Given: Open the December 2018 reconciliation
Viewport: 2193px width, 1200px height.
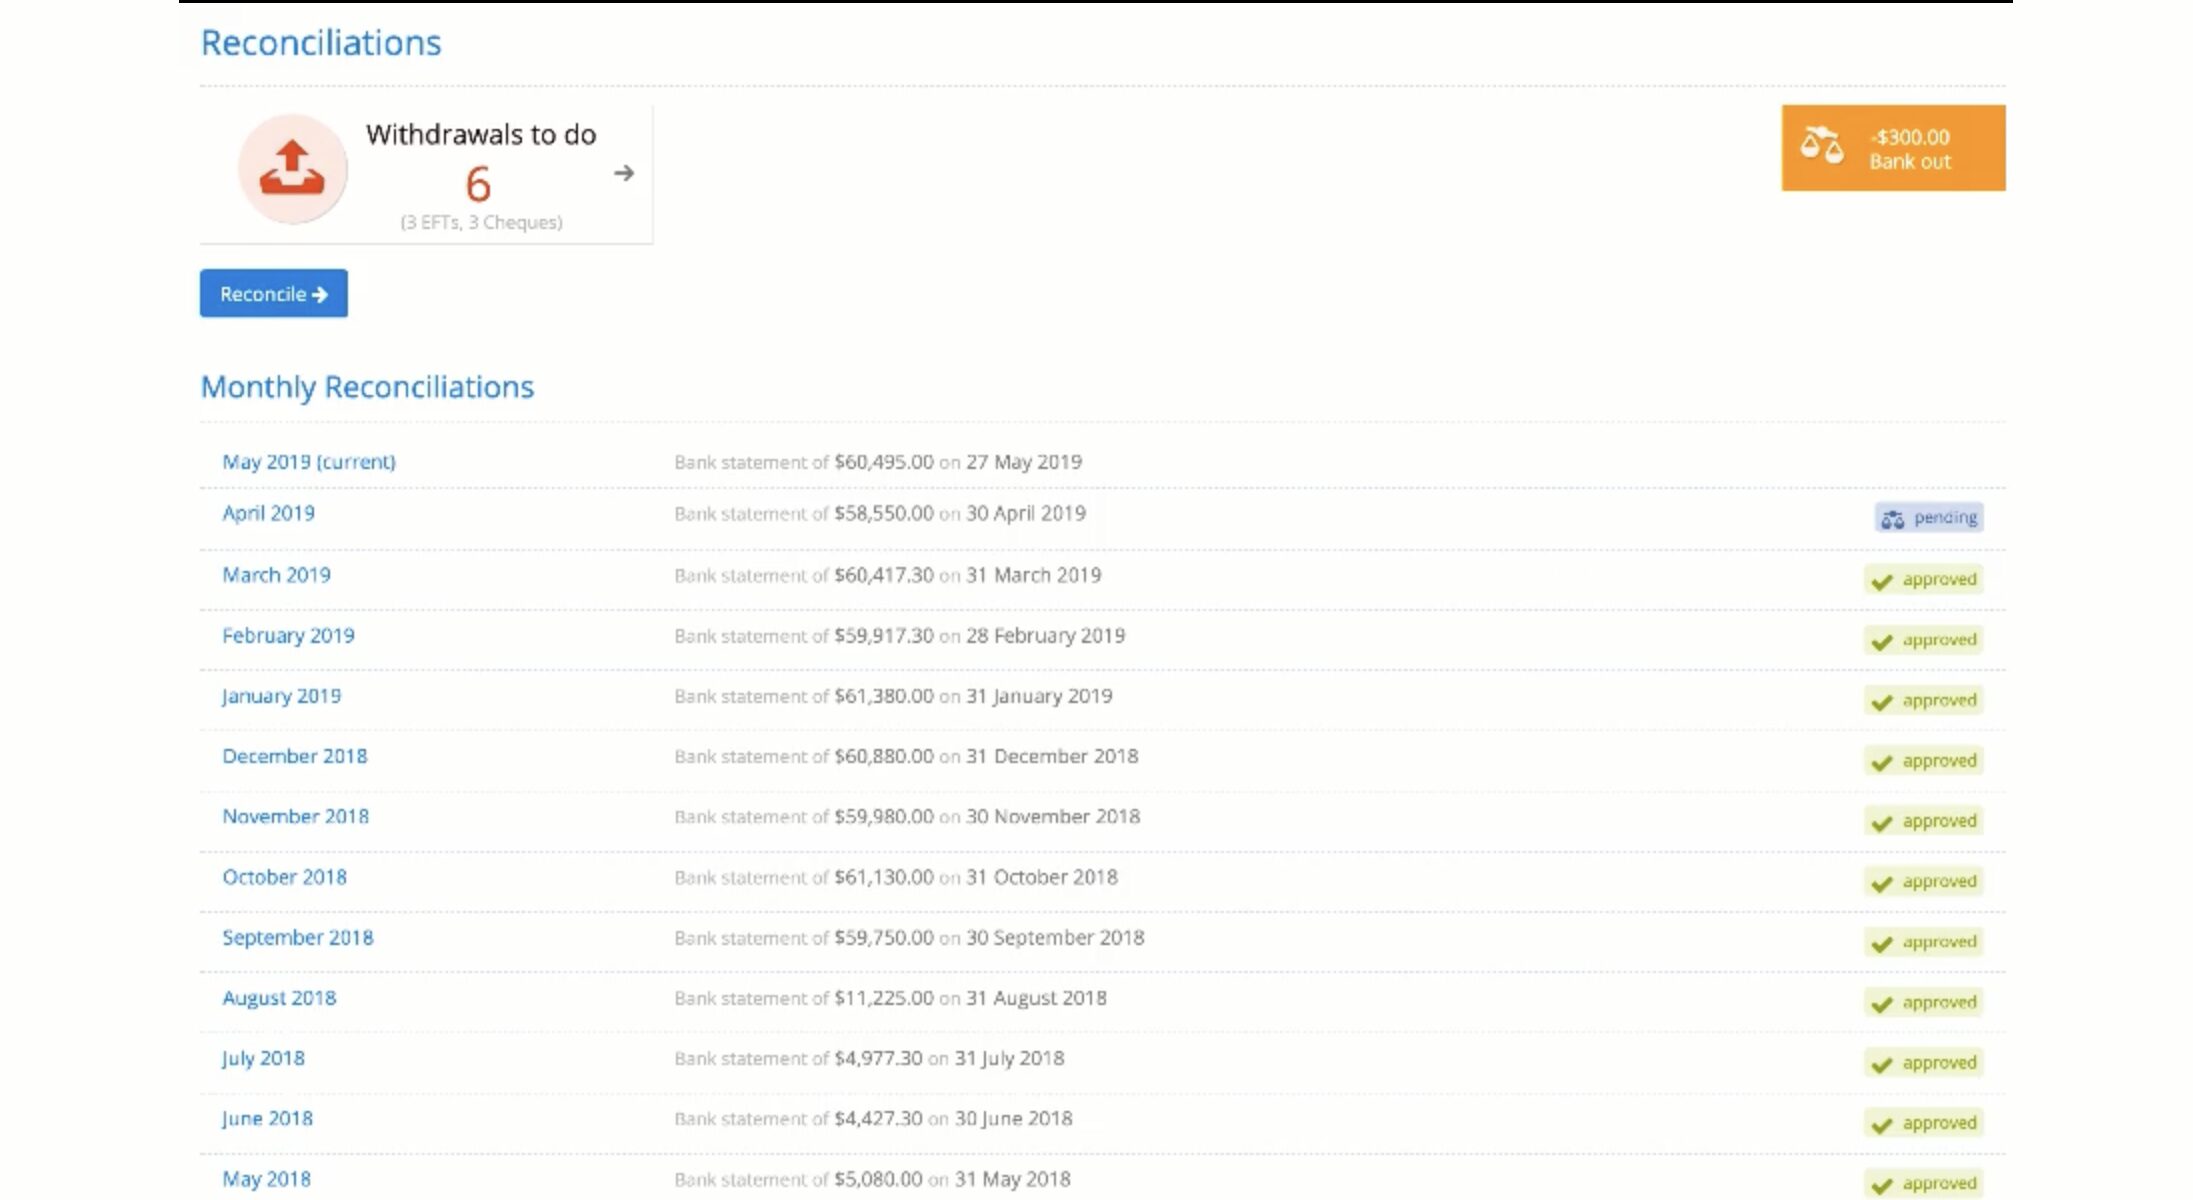Looking at the screenshot, I should point(295,756).
